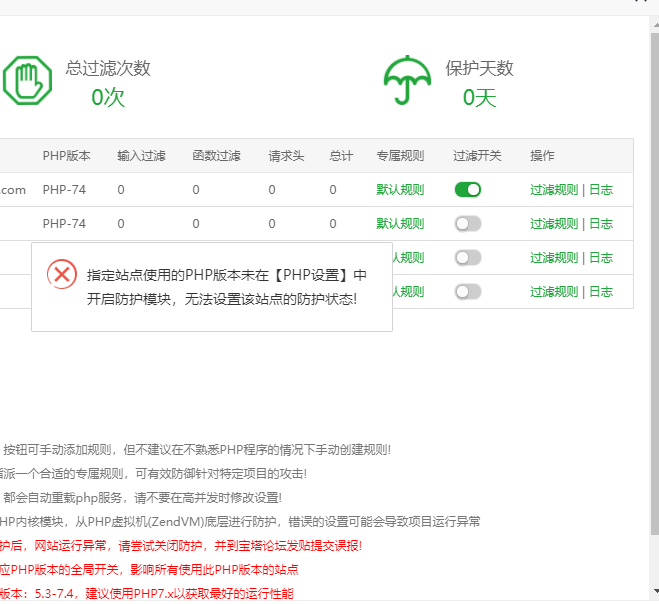The image size is (659, 604).
Task: Click the scrollbar down arrow at the bottom right
Action: tap(656, 592)
